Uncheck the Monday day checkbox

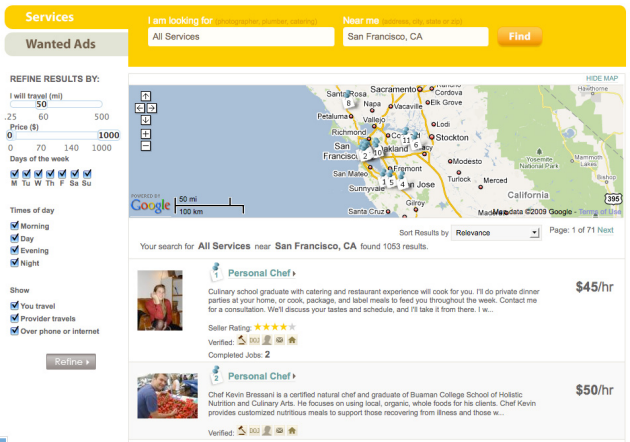coord(14,172)
